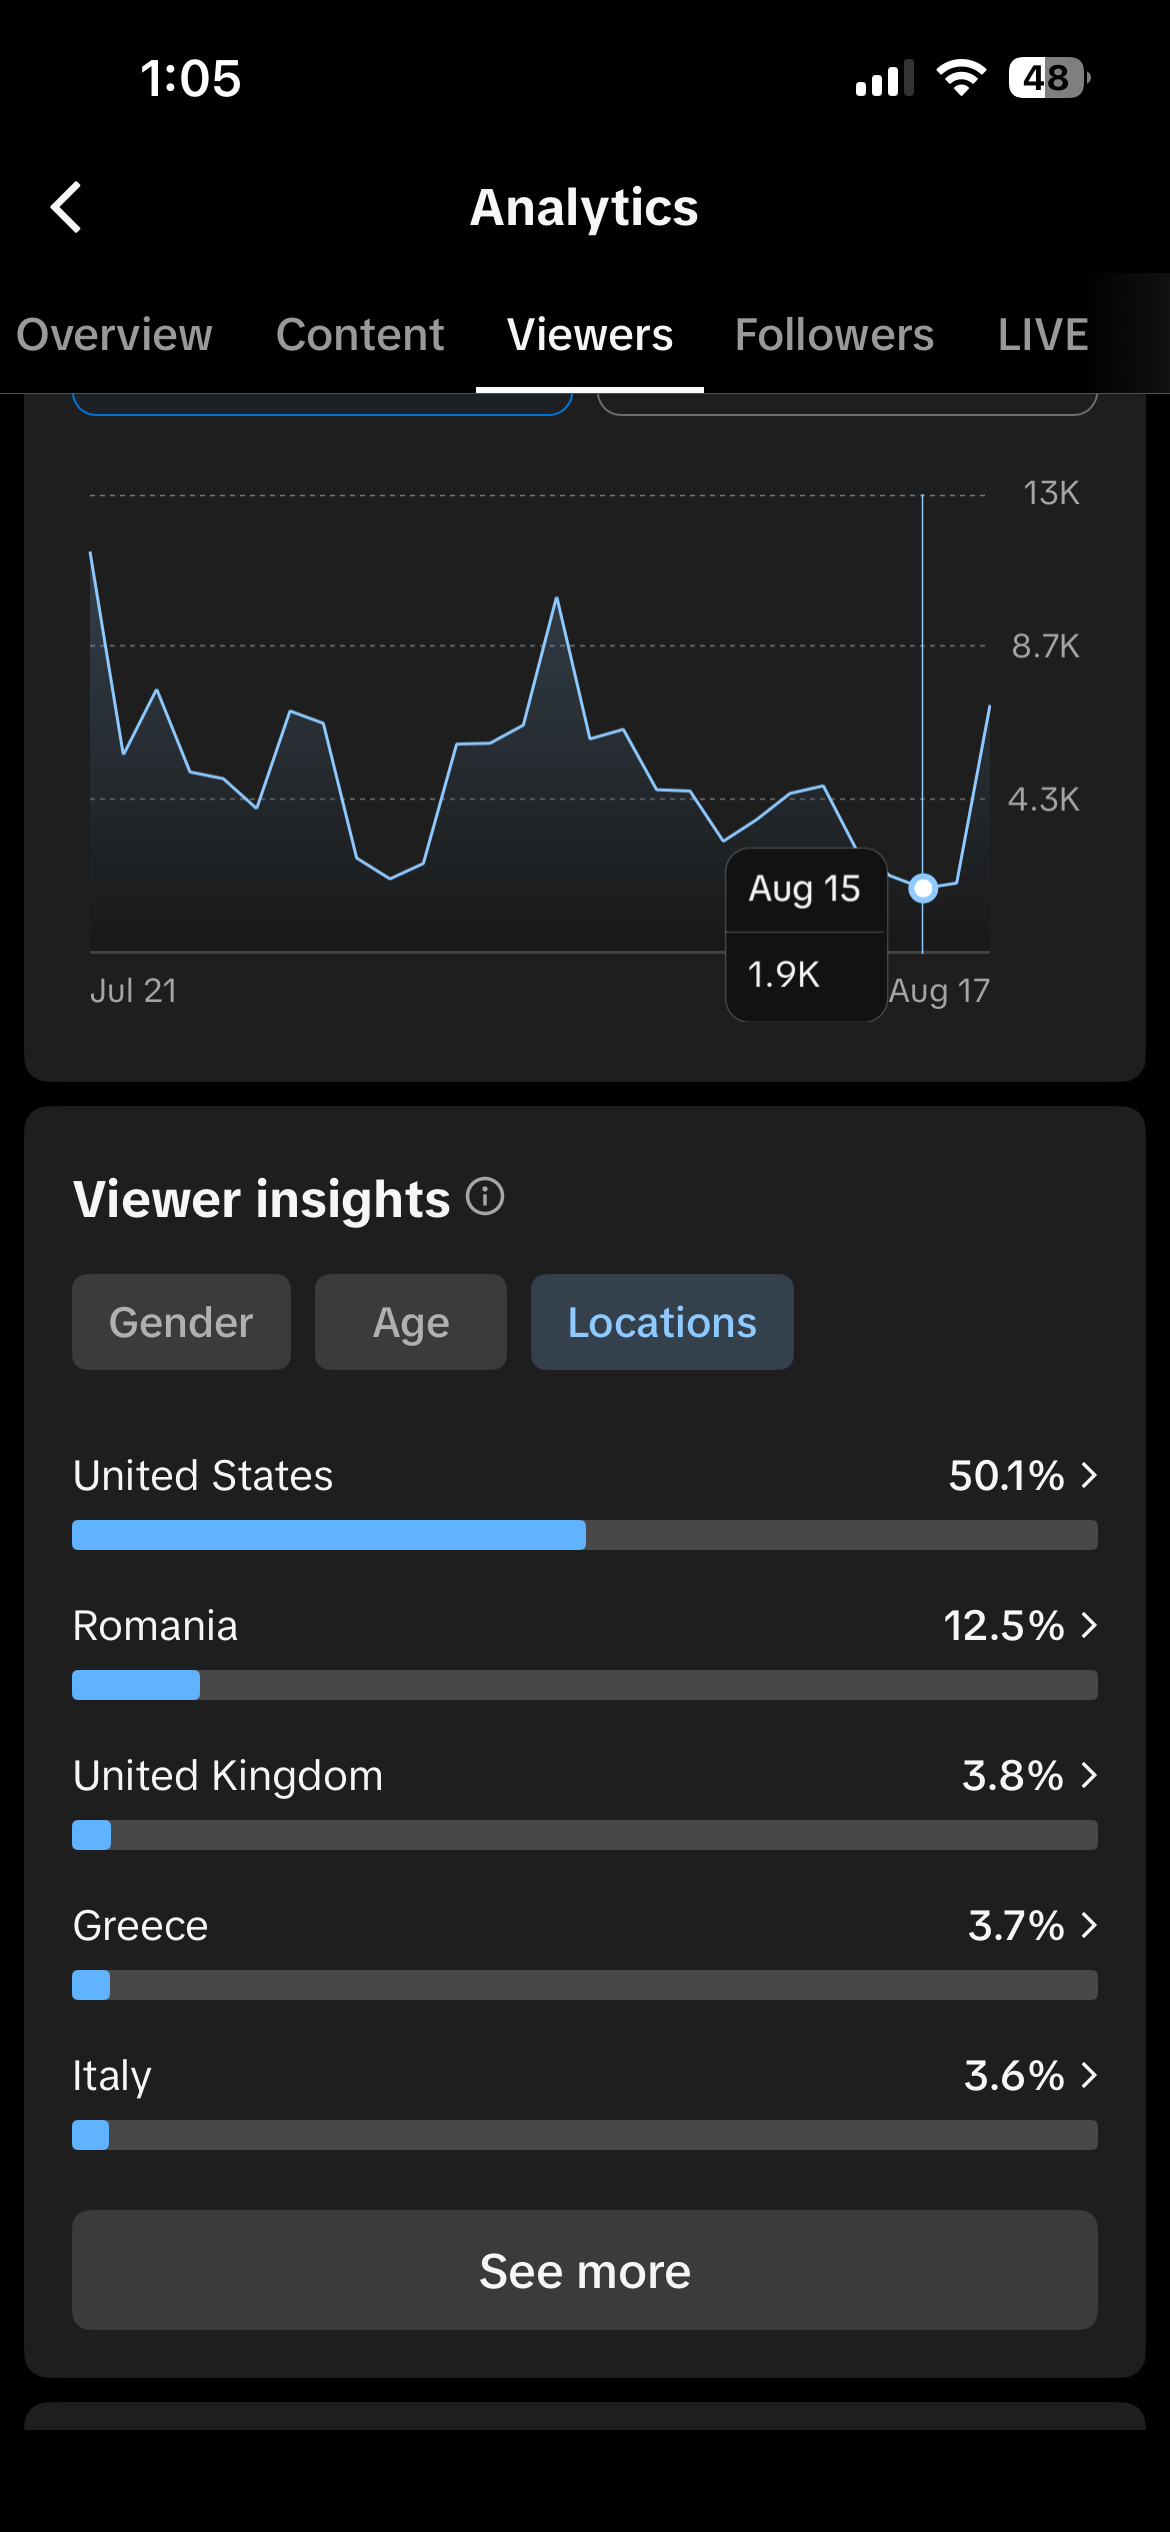This screenshot has height=2532, width=1170.
Task: Expand Greece 3.7% details chevron
Action: tap(1090, 1925)
